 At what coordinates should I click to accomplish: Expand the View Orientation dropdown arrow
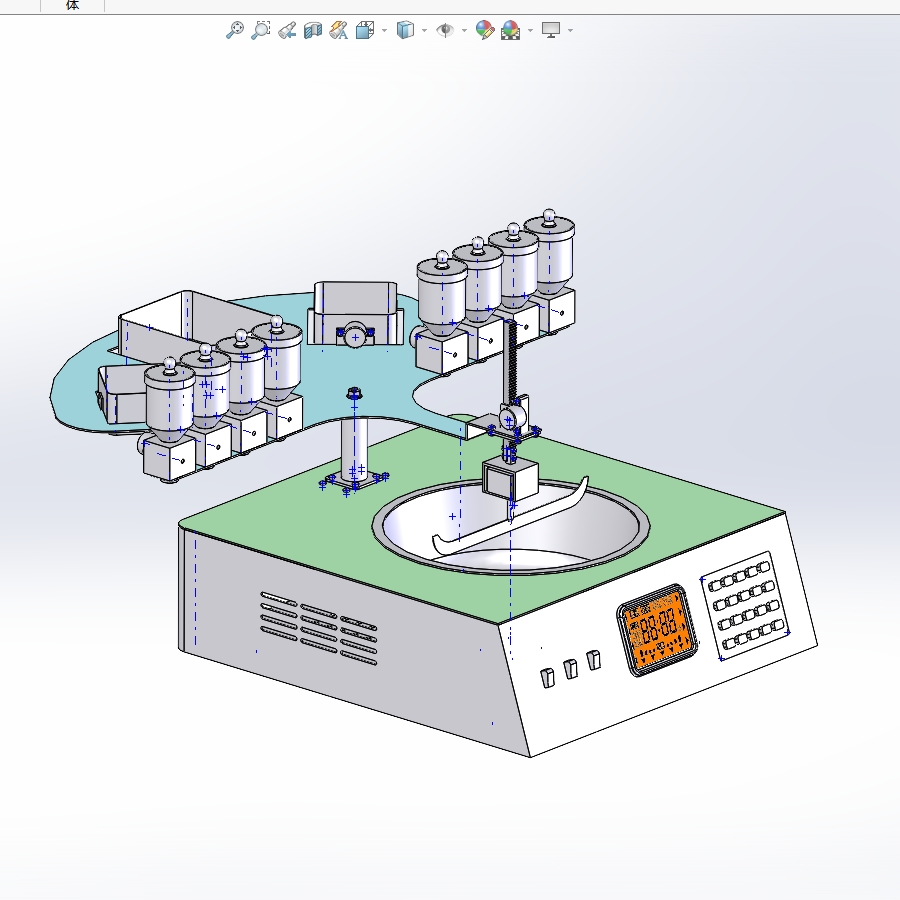(x=384, y=30)
